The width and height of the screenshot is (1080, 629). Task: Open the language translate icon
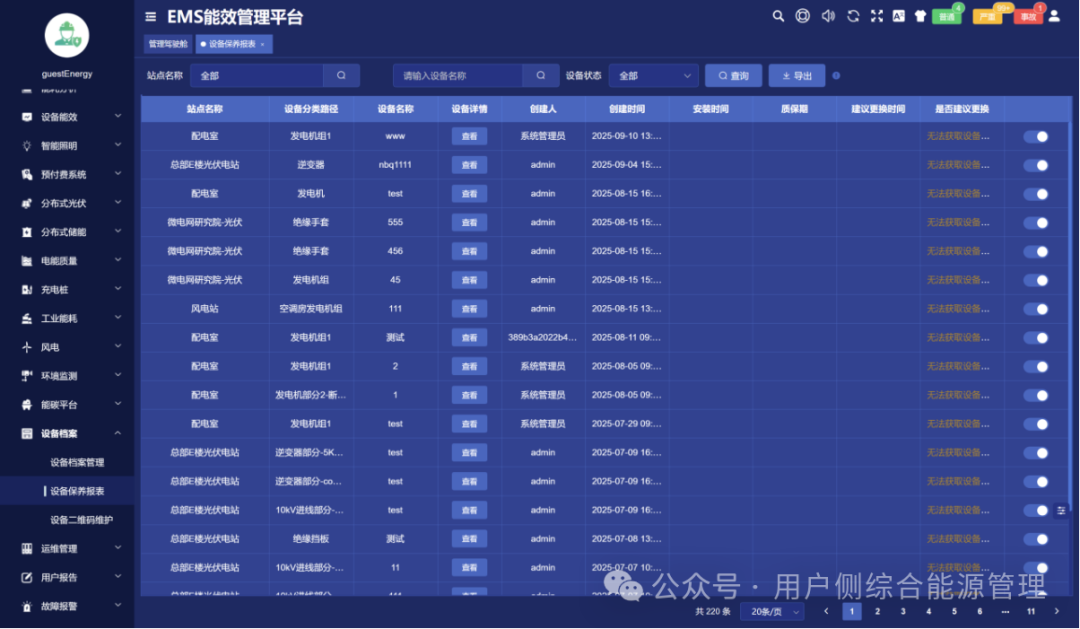point(898,16)
